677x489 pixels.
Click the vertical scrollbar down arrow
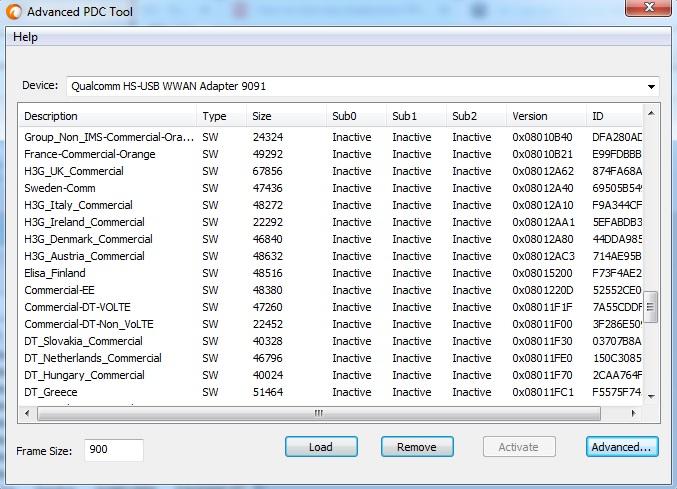(x=651, y=397)
